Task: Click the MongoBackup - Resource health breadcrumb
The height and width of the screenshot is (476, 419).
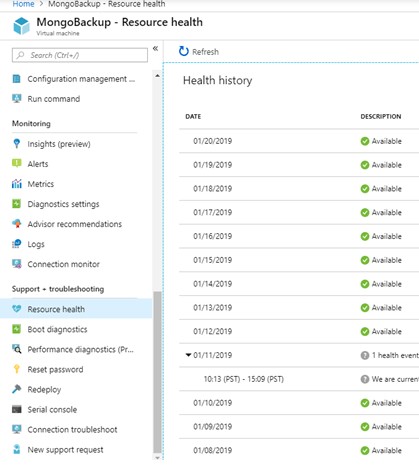Action: (x=107, y=4)
